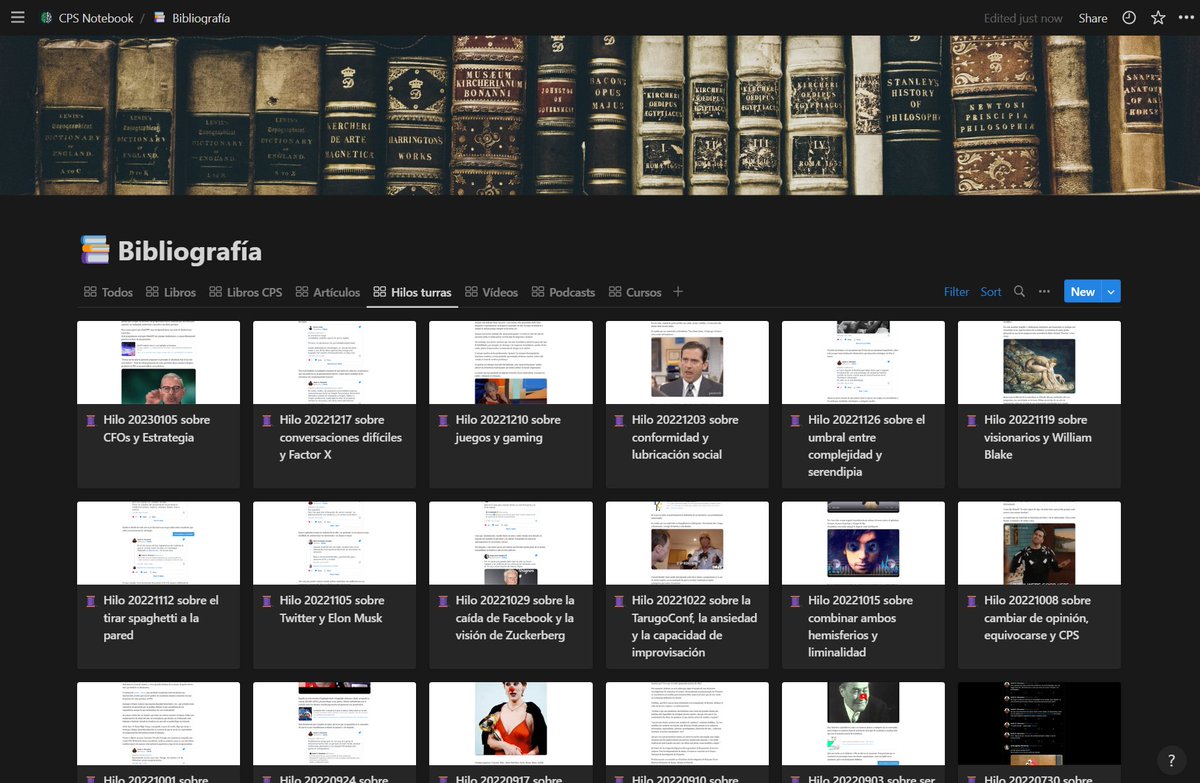This screenshot has height=783, width=1200.
Task: Open Hilo 20221112 sobre el tirar spaghetti title
Action: [161, 618]
